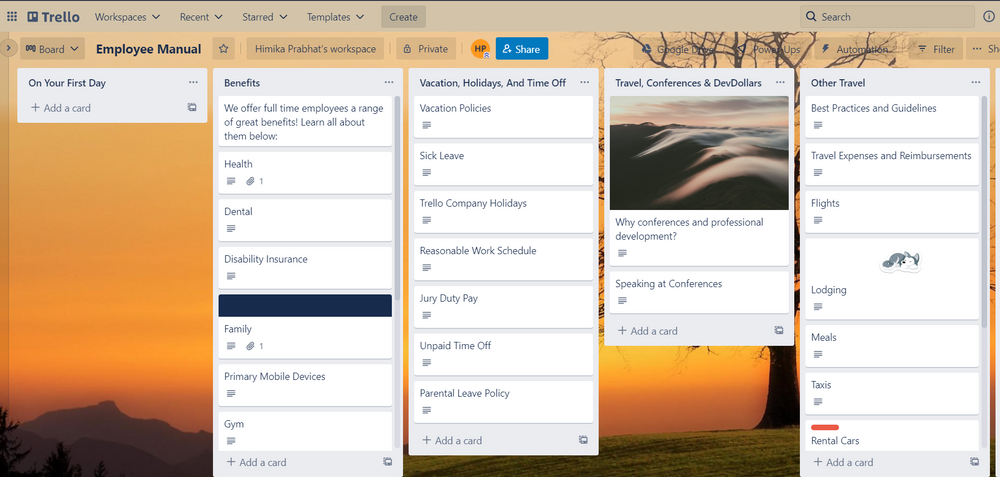
Task: Open the card with the foggy hills cover image
Action: (x=699, y=180)
